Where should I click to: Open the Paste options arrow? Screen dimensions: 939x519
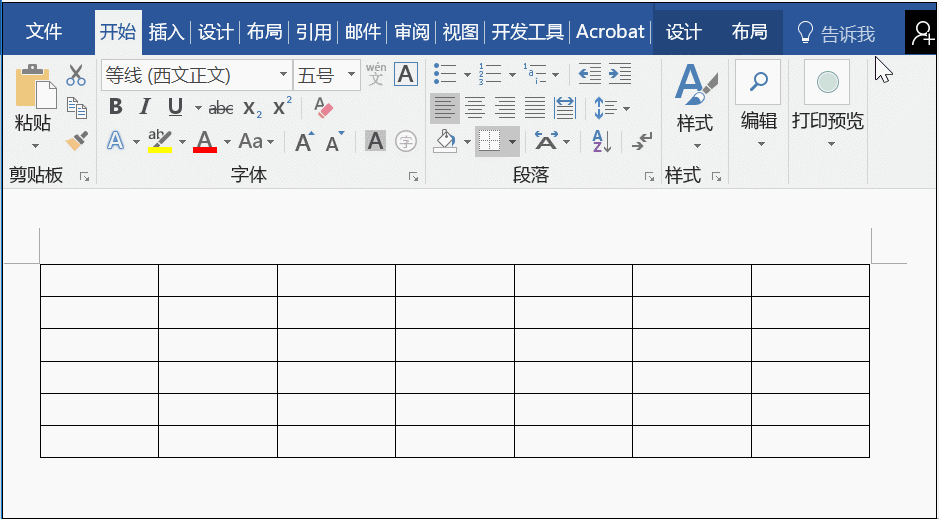point(35,145)
